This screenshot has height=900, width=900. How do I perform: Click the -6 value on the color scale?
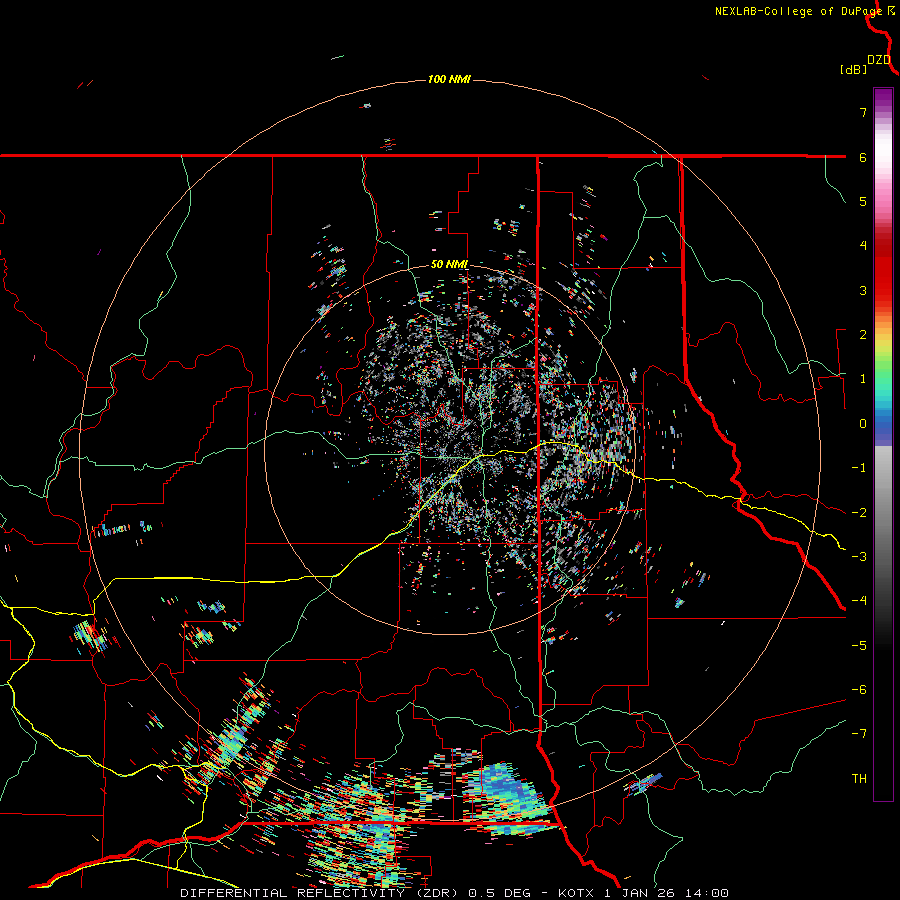pos(859,690)
